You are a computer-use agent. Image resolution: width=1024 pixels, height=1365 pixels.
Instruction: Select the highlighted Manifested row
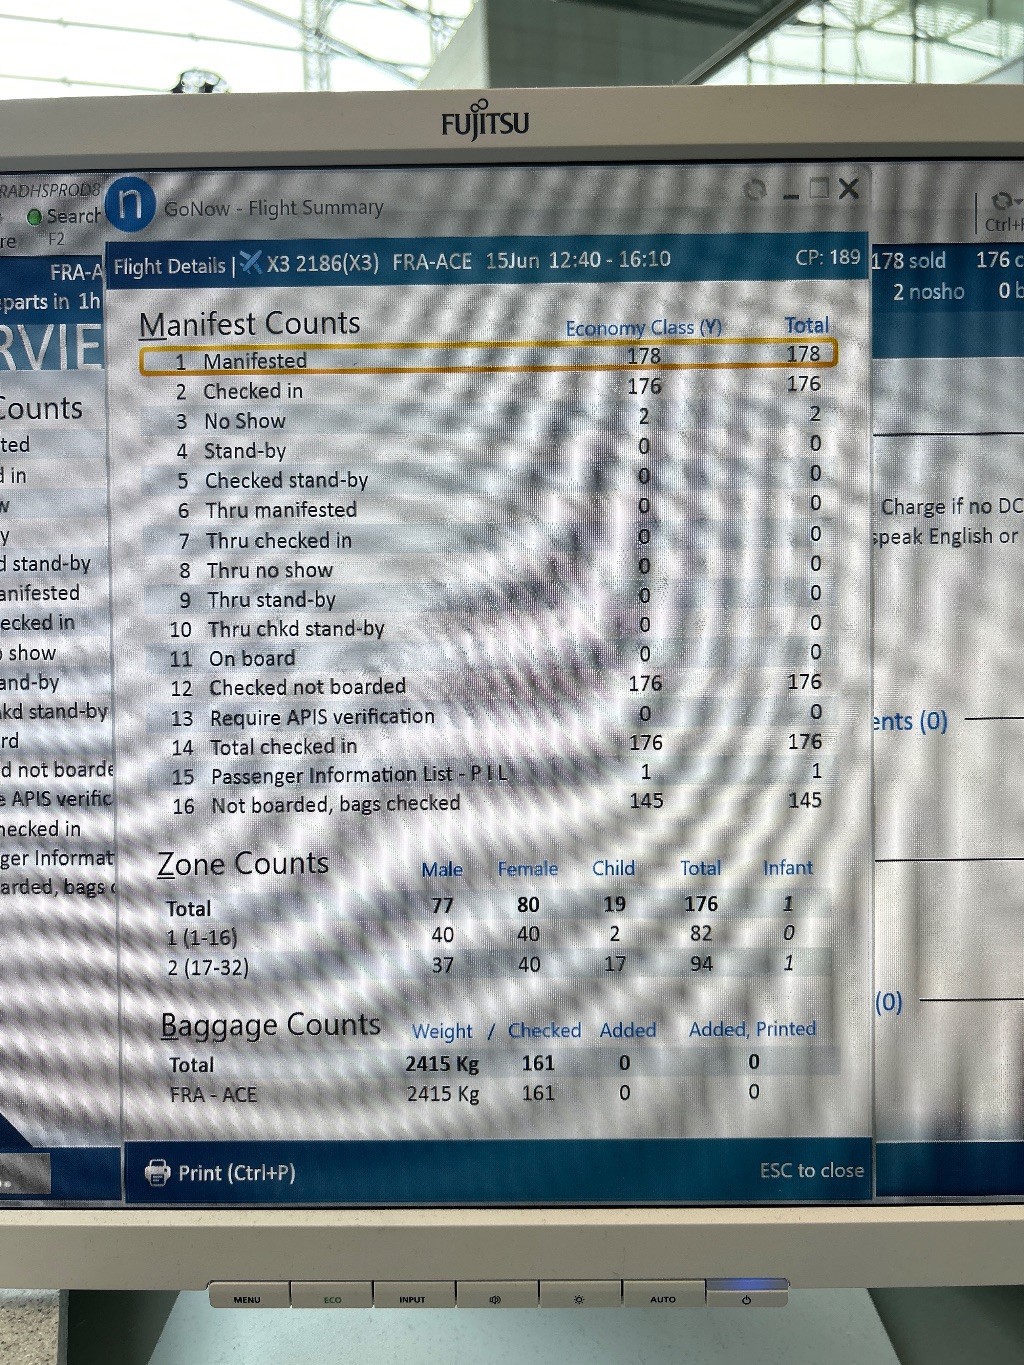487,358
